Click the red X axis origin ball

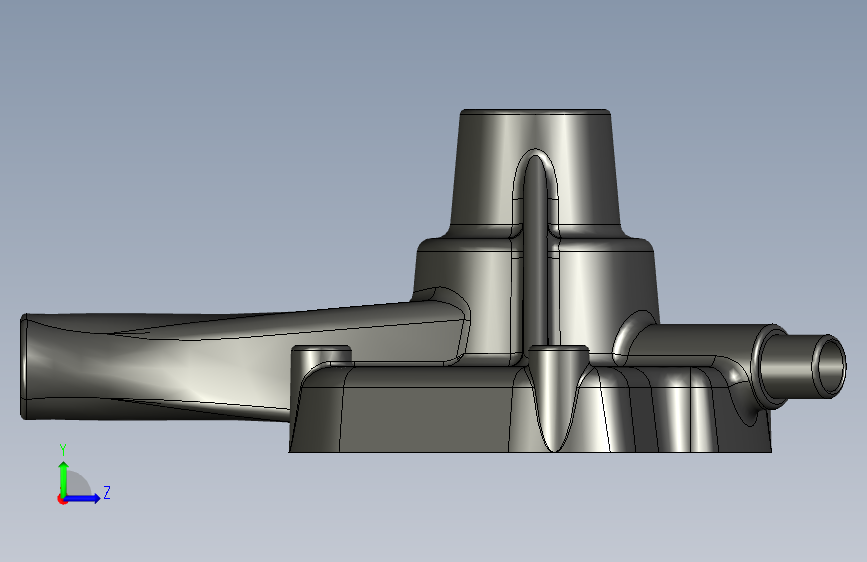tap(62, 499)
